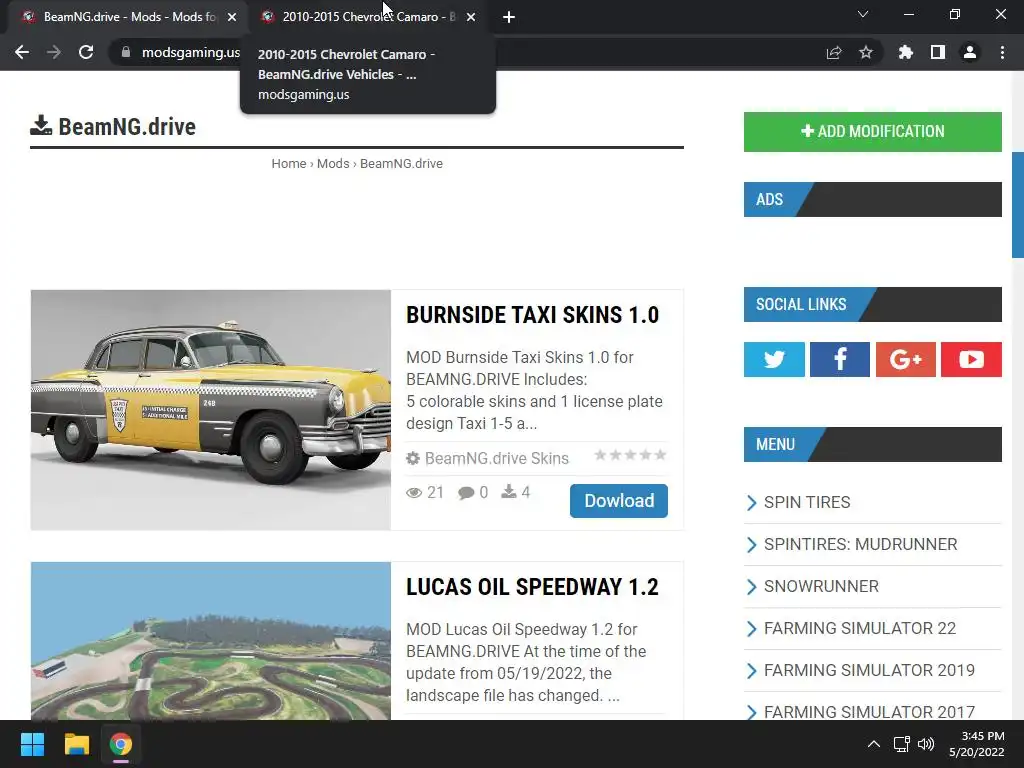Open BURNSIDE TAXI SKINS 1.0 title

tap(532, 315)
